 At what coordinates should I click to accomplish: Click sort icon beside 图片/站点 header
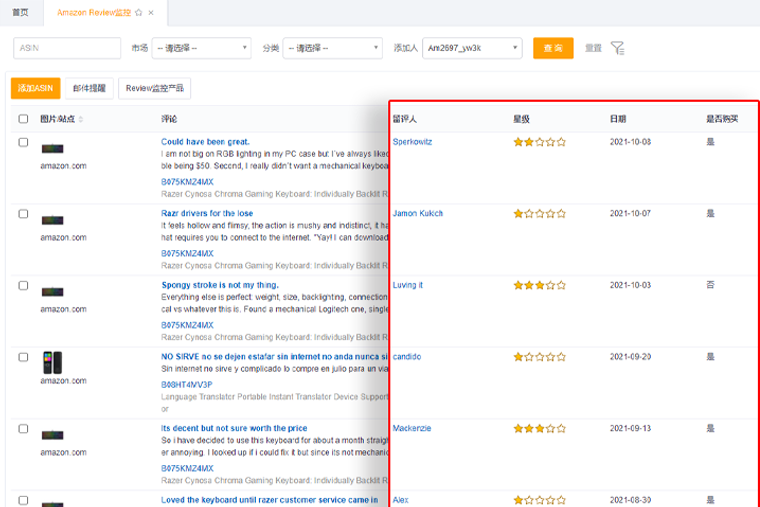pyautogui.click(x=81, y=119)
